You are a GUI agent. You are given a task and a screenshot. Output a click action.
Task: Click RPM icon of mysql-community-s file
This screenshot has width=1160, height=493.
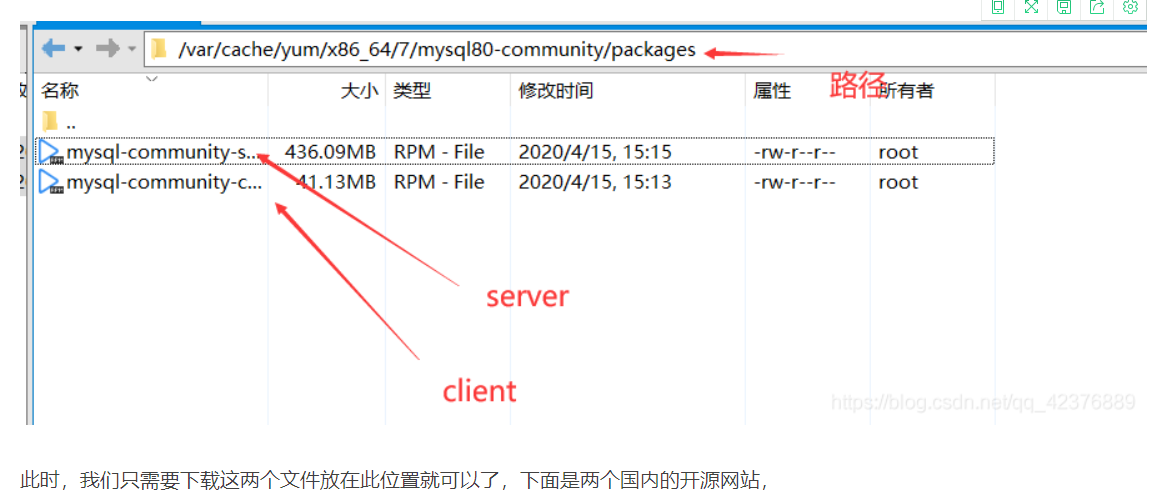(51, 153)
